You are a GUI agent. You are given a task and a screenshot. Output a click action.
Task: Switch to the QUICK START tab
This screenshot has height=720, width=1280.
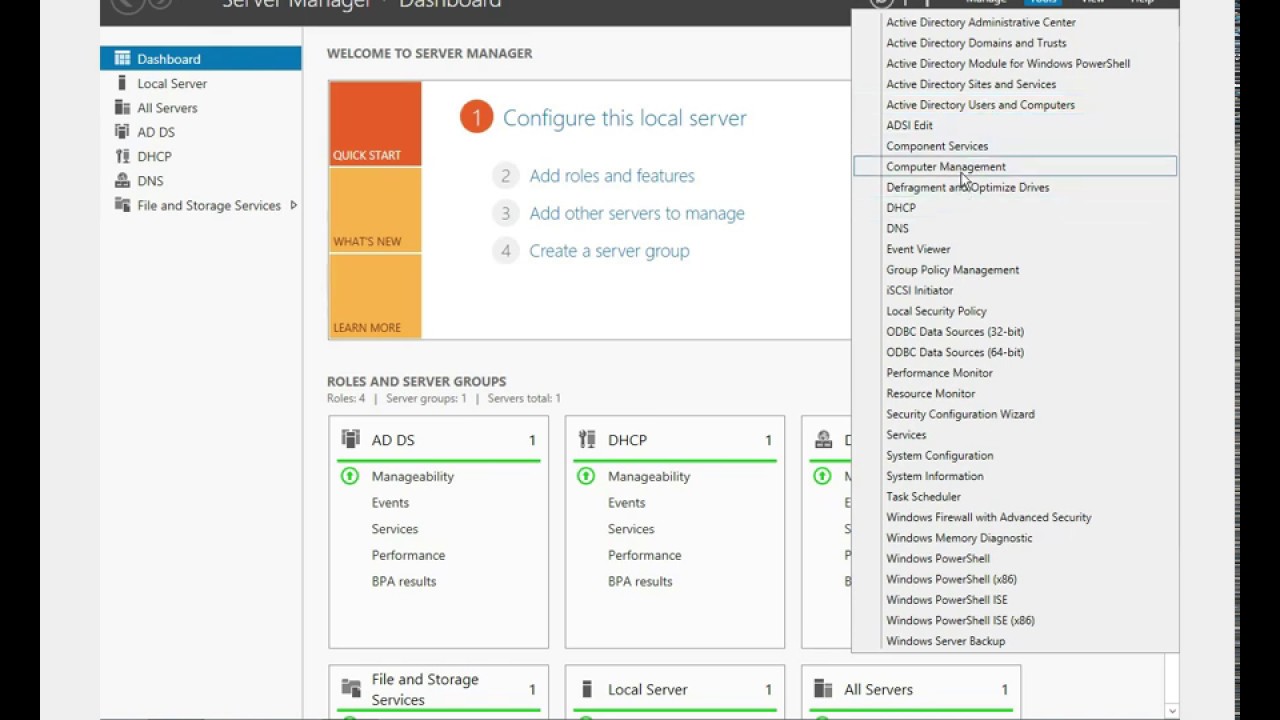click(x=375, y=123)
